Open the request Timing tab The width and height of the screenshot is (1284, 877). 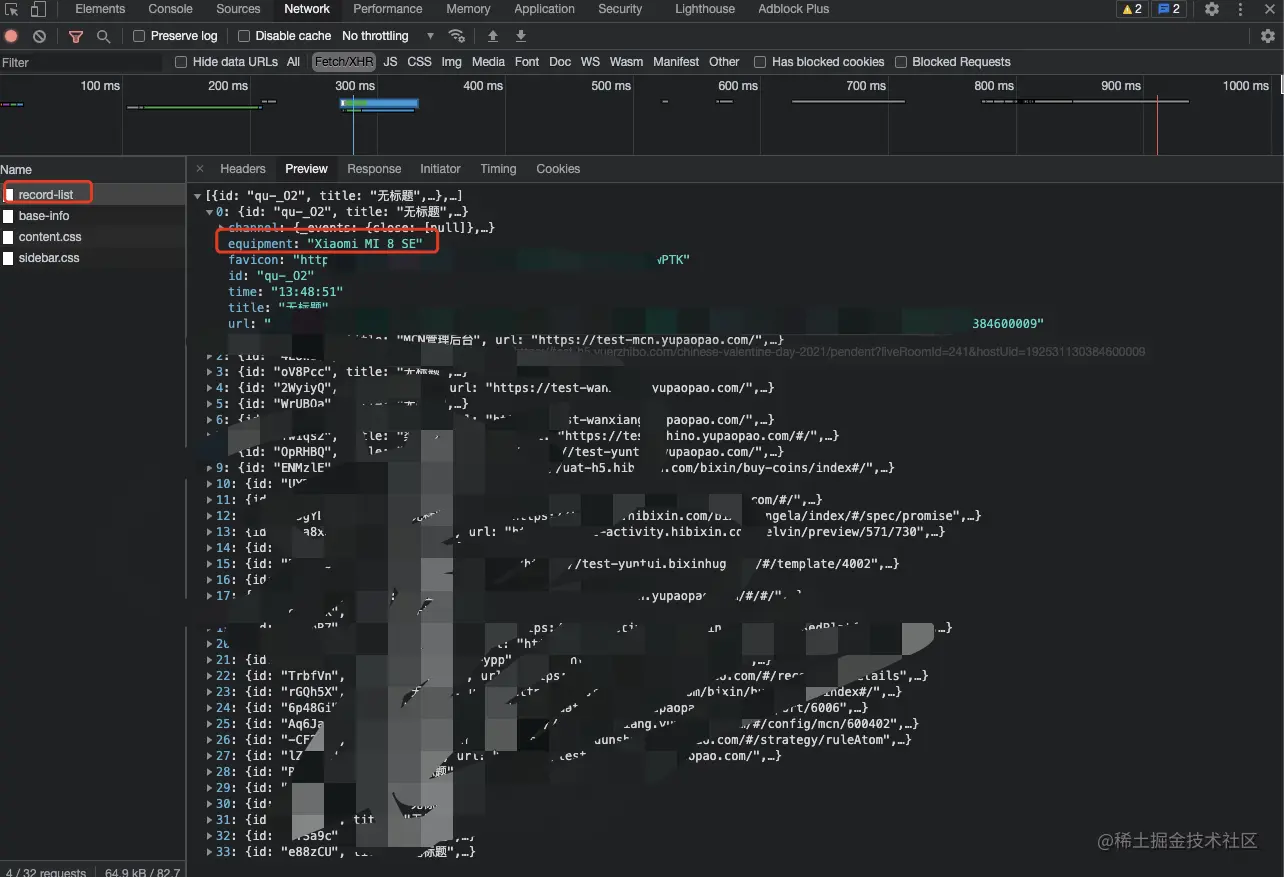coord(498,169)
